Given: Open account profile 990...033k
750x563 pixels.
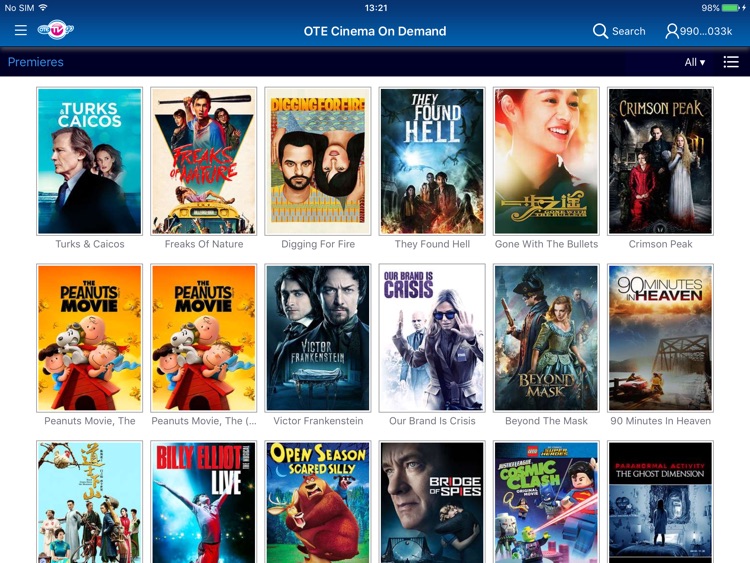Looking at the screenshot, I should coord(699,31).
